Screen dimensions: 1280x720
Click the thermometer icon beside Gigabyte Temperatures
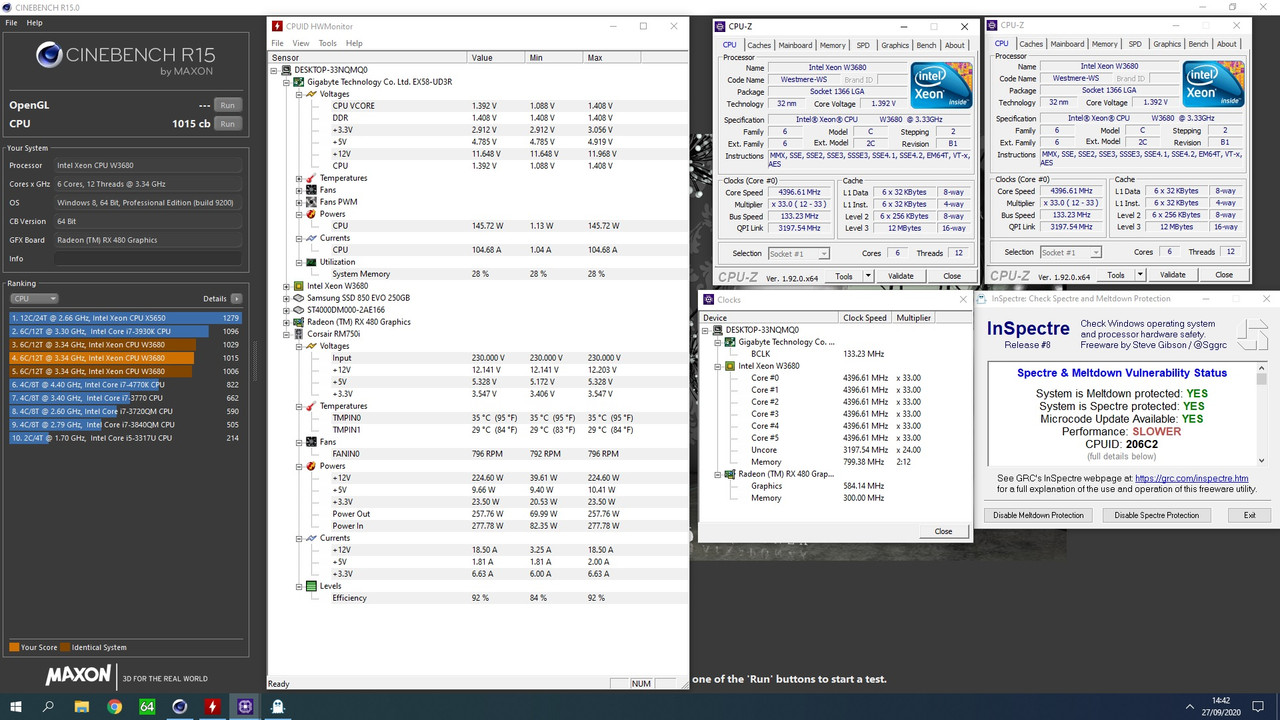pyautogui.click(x=312, y=178)
